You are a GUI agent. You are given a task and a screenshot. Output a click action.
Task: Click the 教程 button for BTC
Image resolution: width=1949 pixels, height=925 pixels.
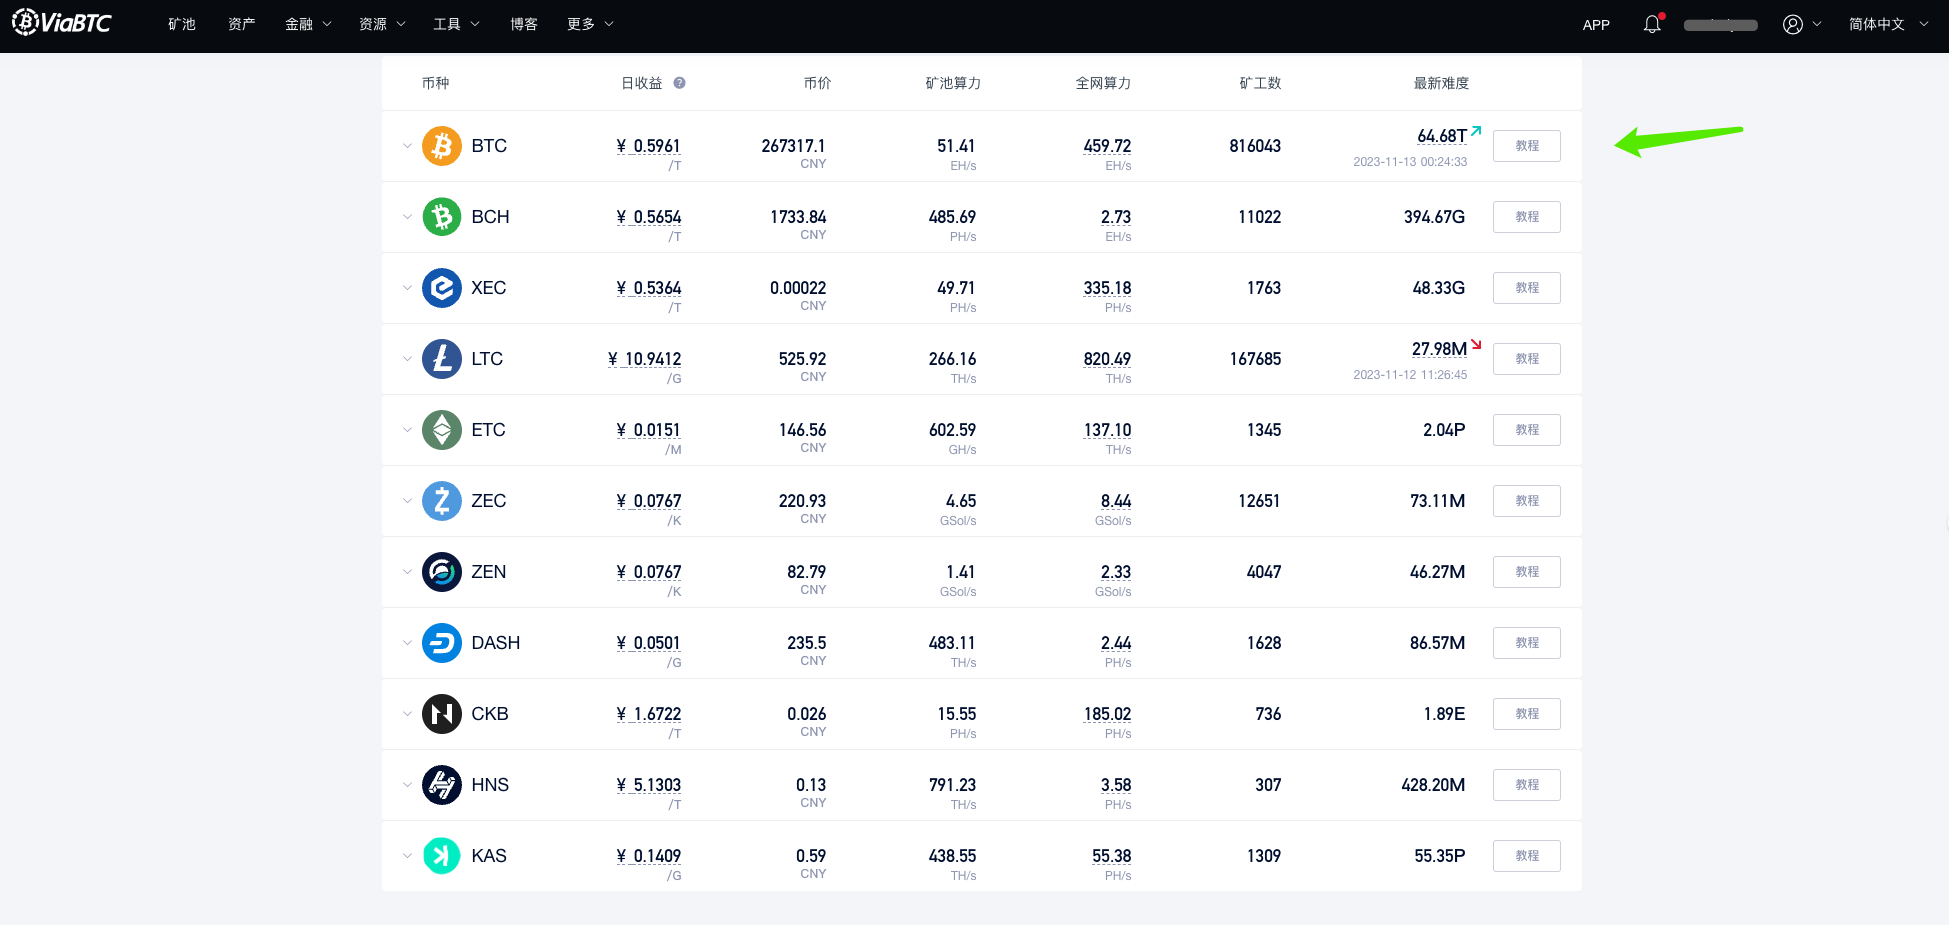point(1527,146)
